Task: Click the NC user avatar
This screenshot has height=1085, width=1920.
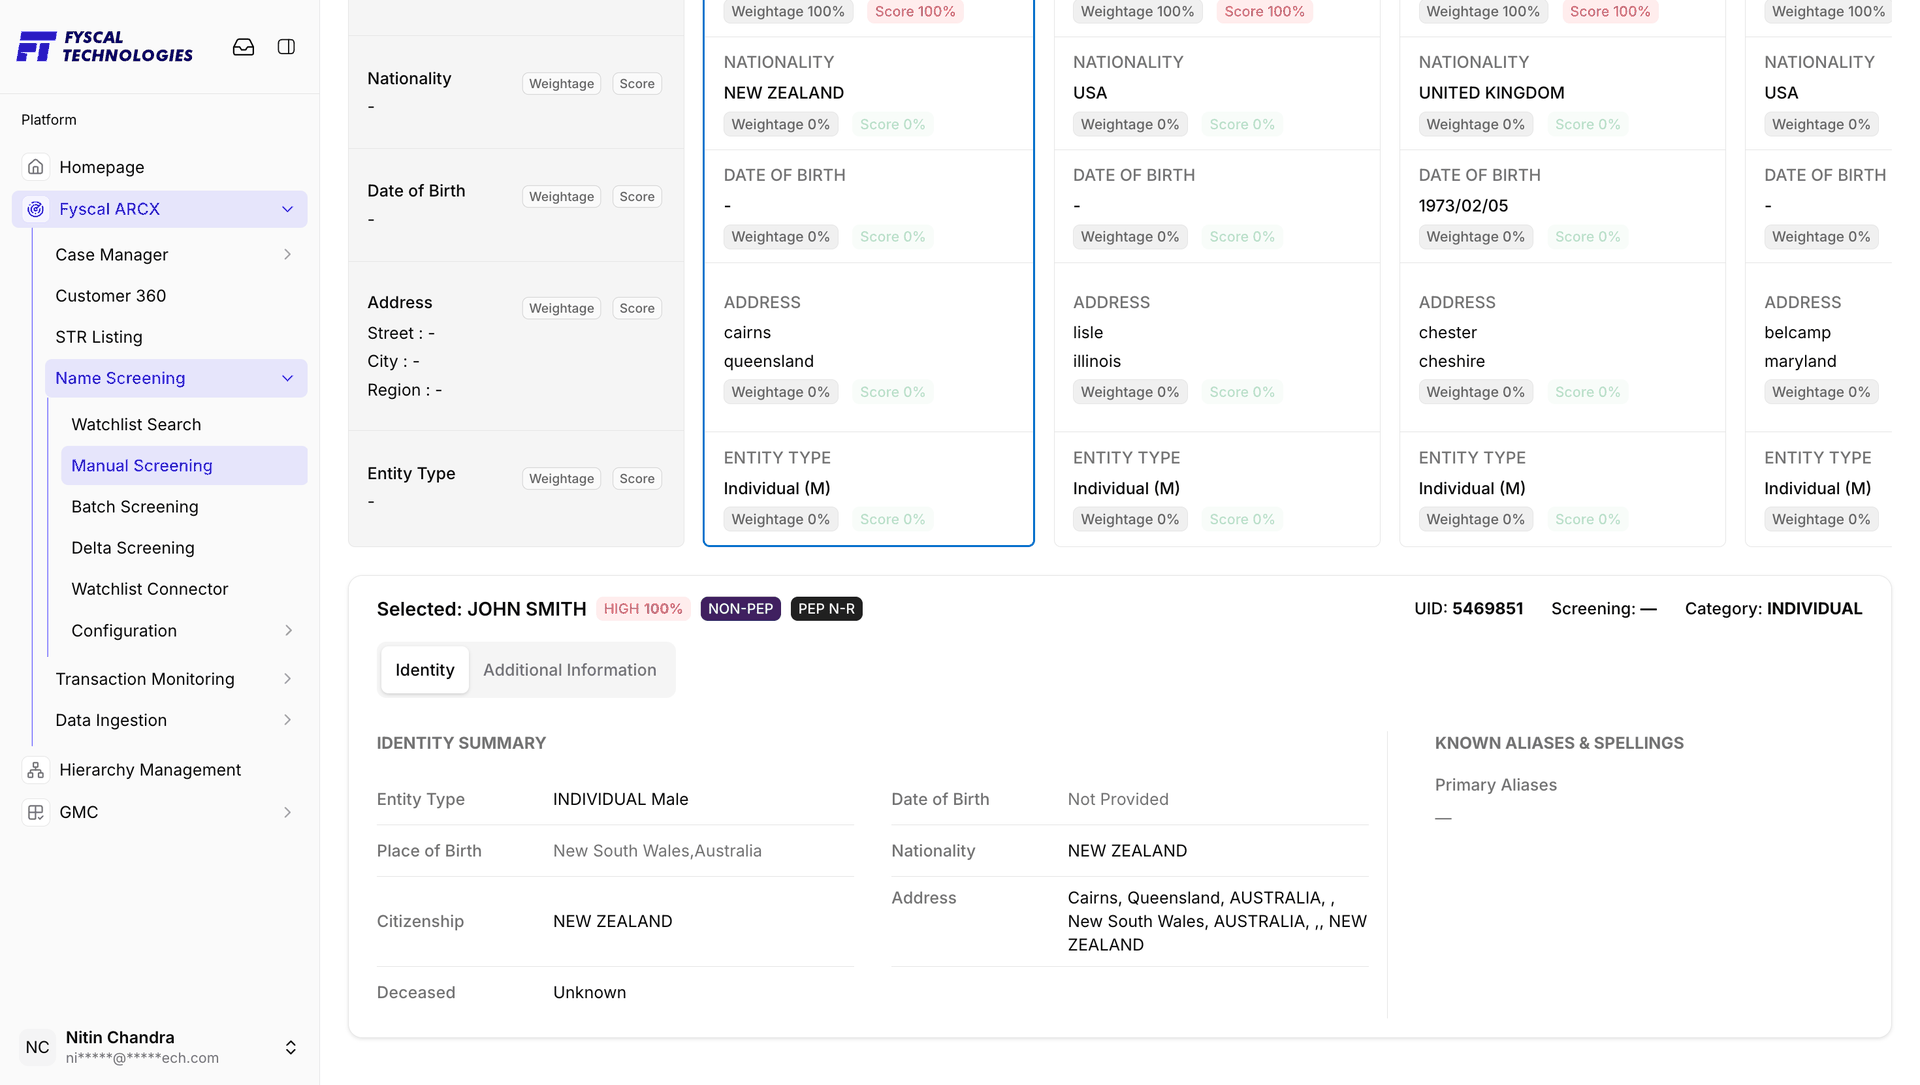Action: pyautogui.click(x=37, y=1047)
